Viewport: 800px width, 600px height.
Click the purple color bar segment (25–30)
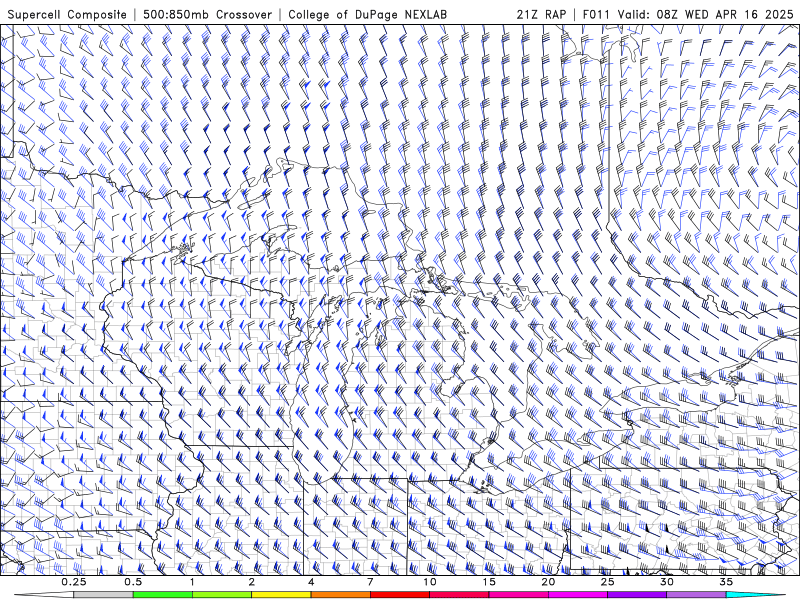[x=637, y=595]
